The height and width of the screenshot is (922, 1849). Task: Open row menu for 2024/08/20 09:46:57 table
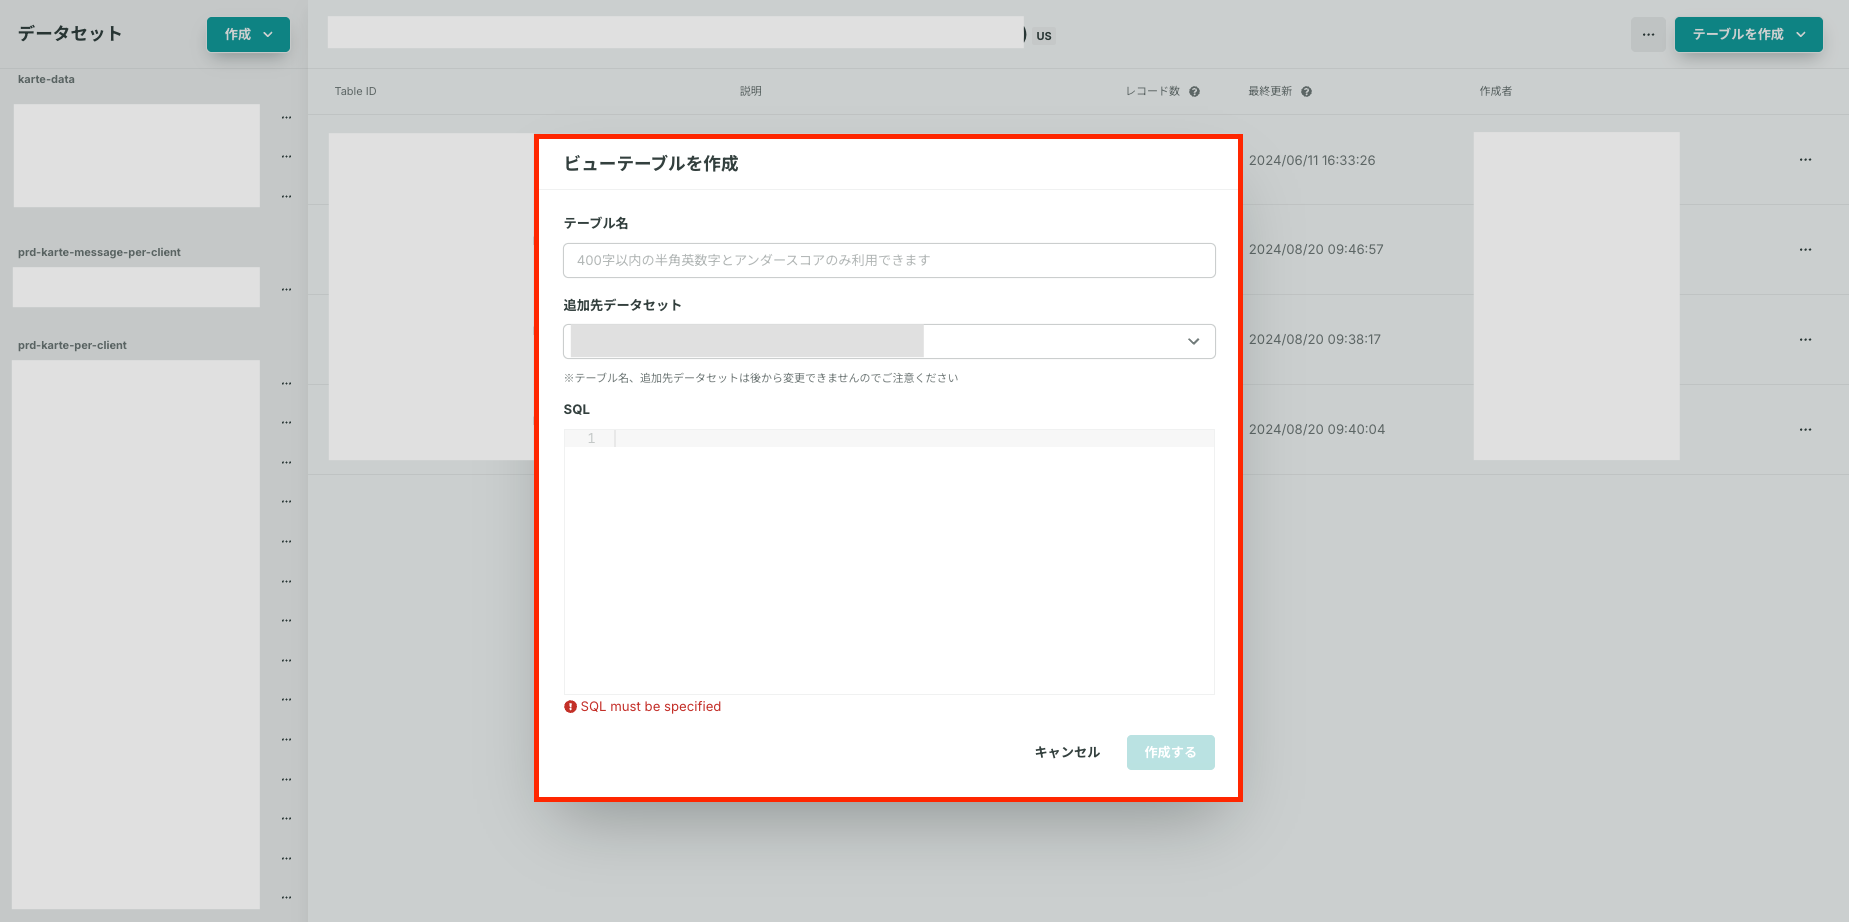pos(1805,250)
